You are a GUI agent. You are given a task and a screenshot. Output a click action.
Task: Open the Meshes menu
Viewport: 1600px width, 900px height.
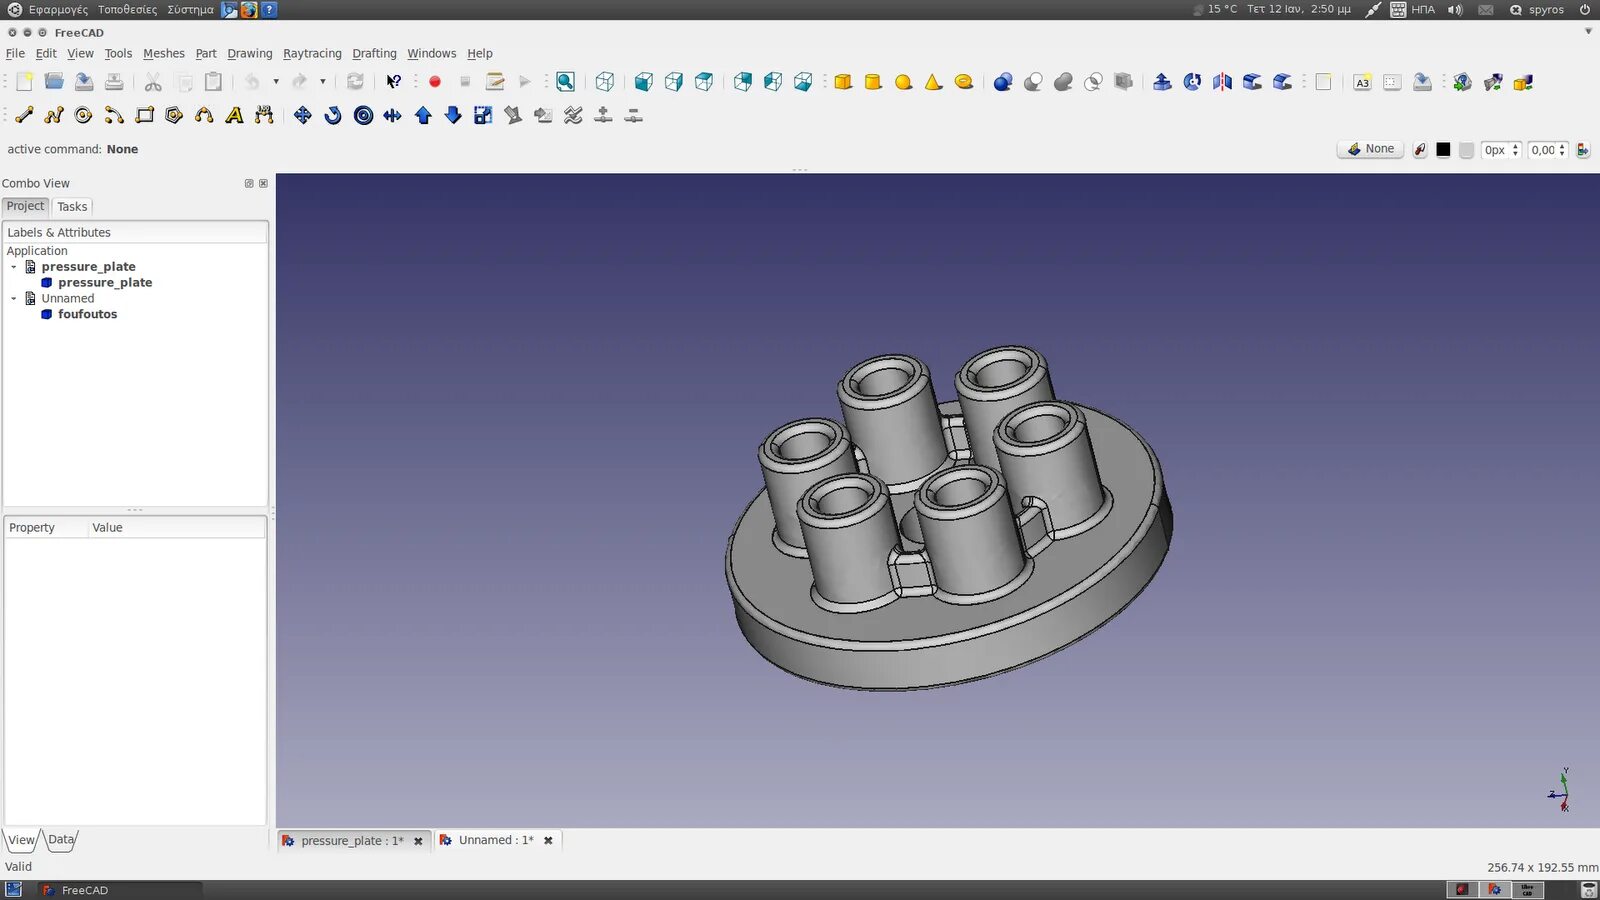[x=164, y=54]
